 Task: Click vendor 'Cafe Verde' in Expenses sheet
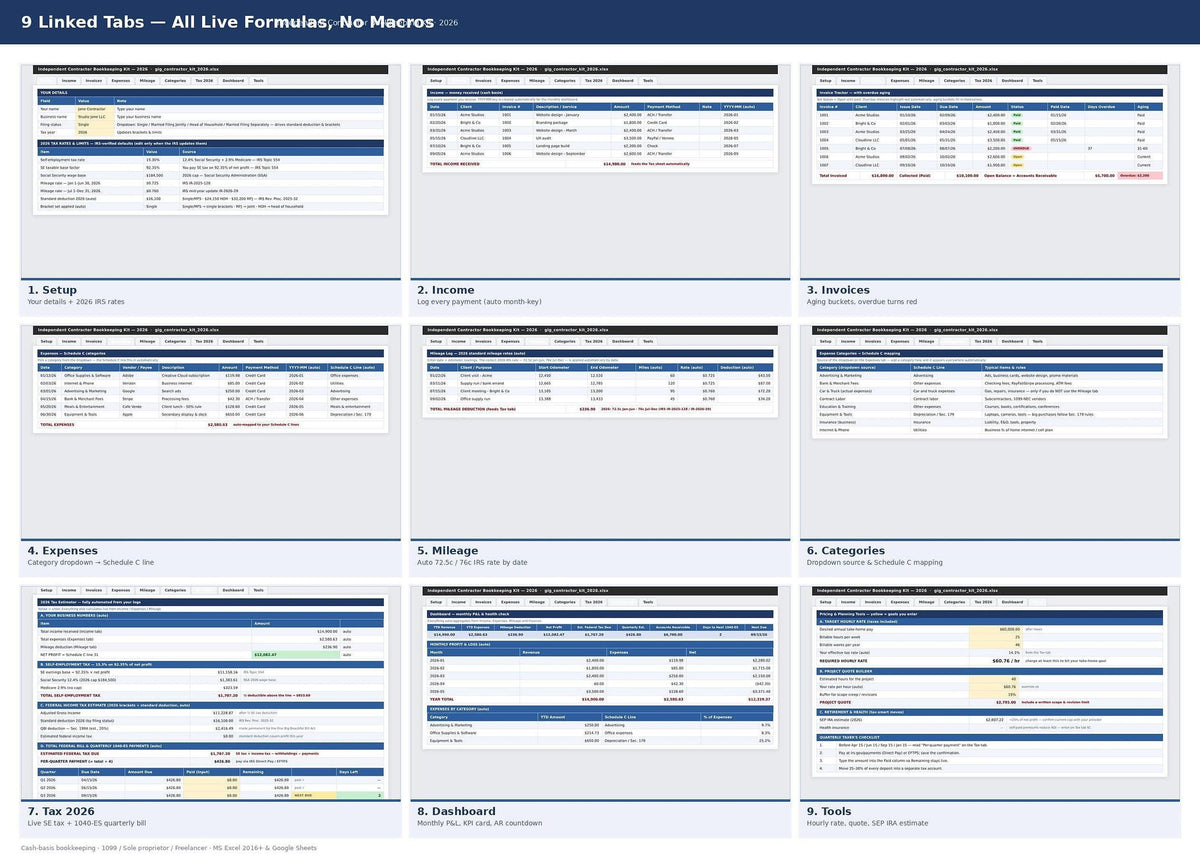click(x=132, y=406)
